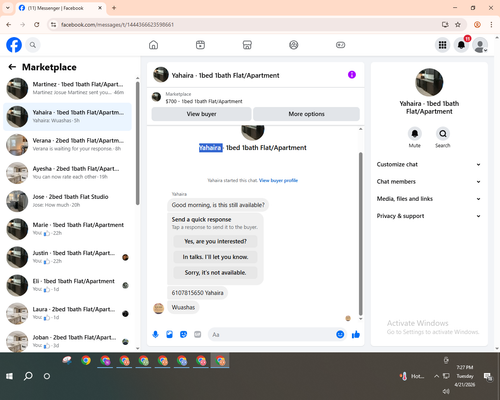This screenshot has height=400, width=500.
Task: Click the Wuashas message bubble
Action: [x=183, y=307]
